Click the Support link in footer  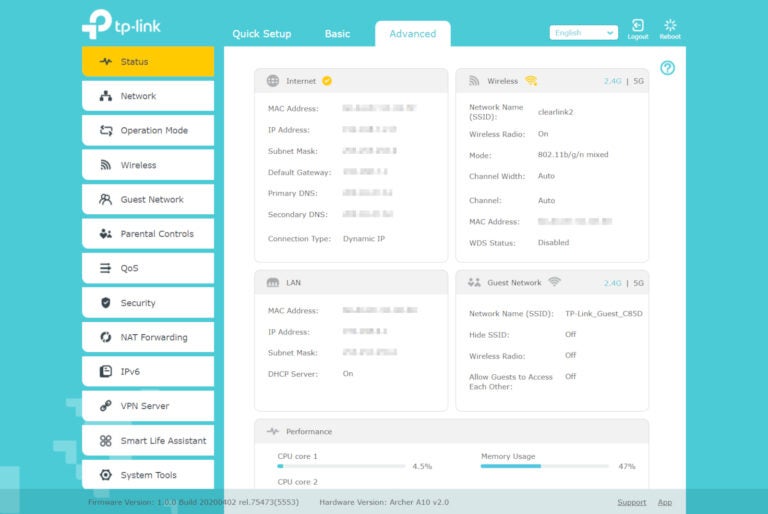click(x=631, y=502)
